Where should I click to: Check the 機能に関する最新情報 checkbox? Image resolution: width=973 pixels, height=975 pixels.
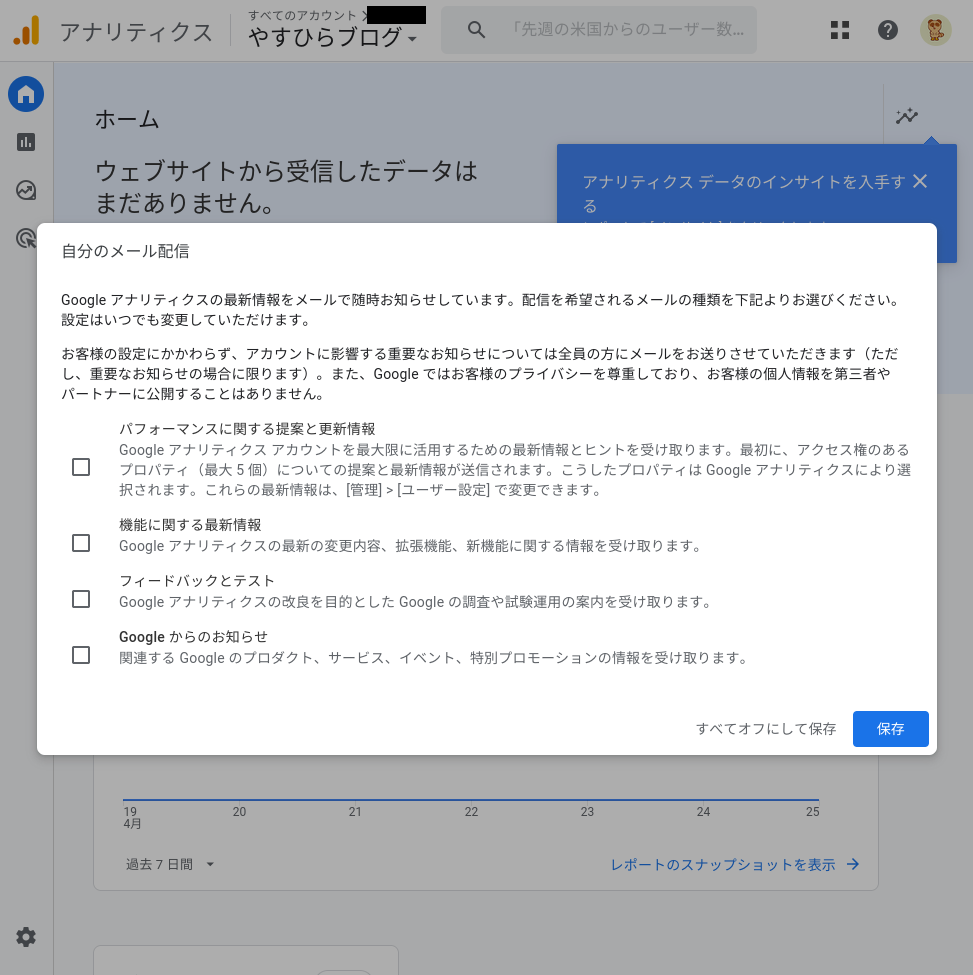(81, 543)
